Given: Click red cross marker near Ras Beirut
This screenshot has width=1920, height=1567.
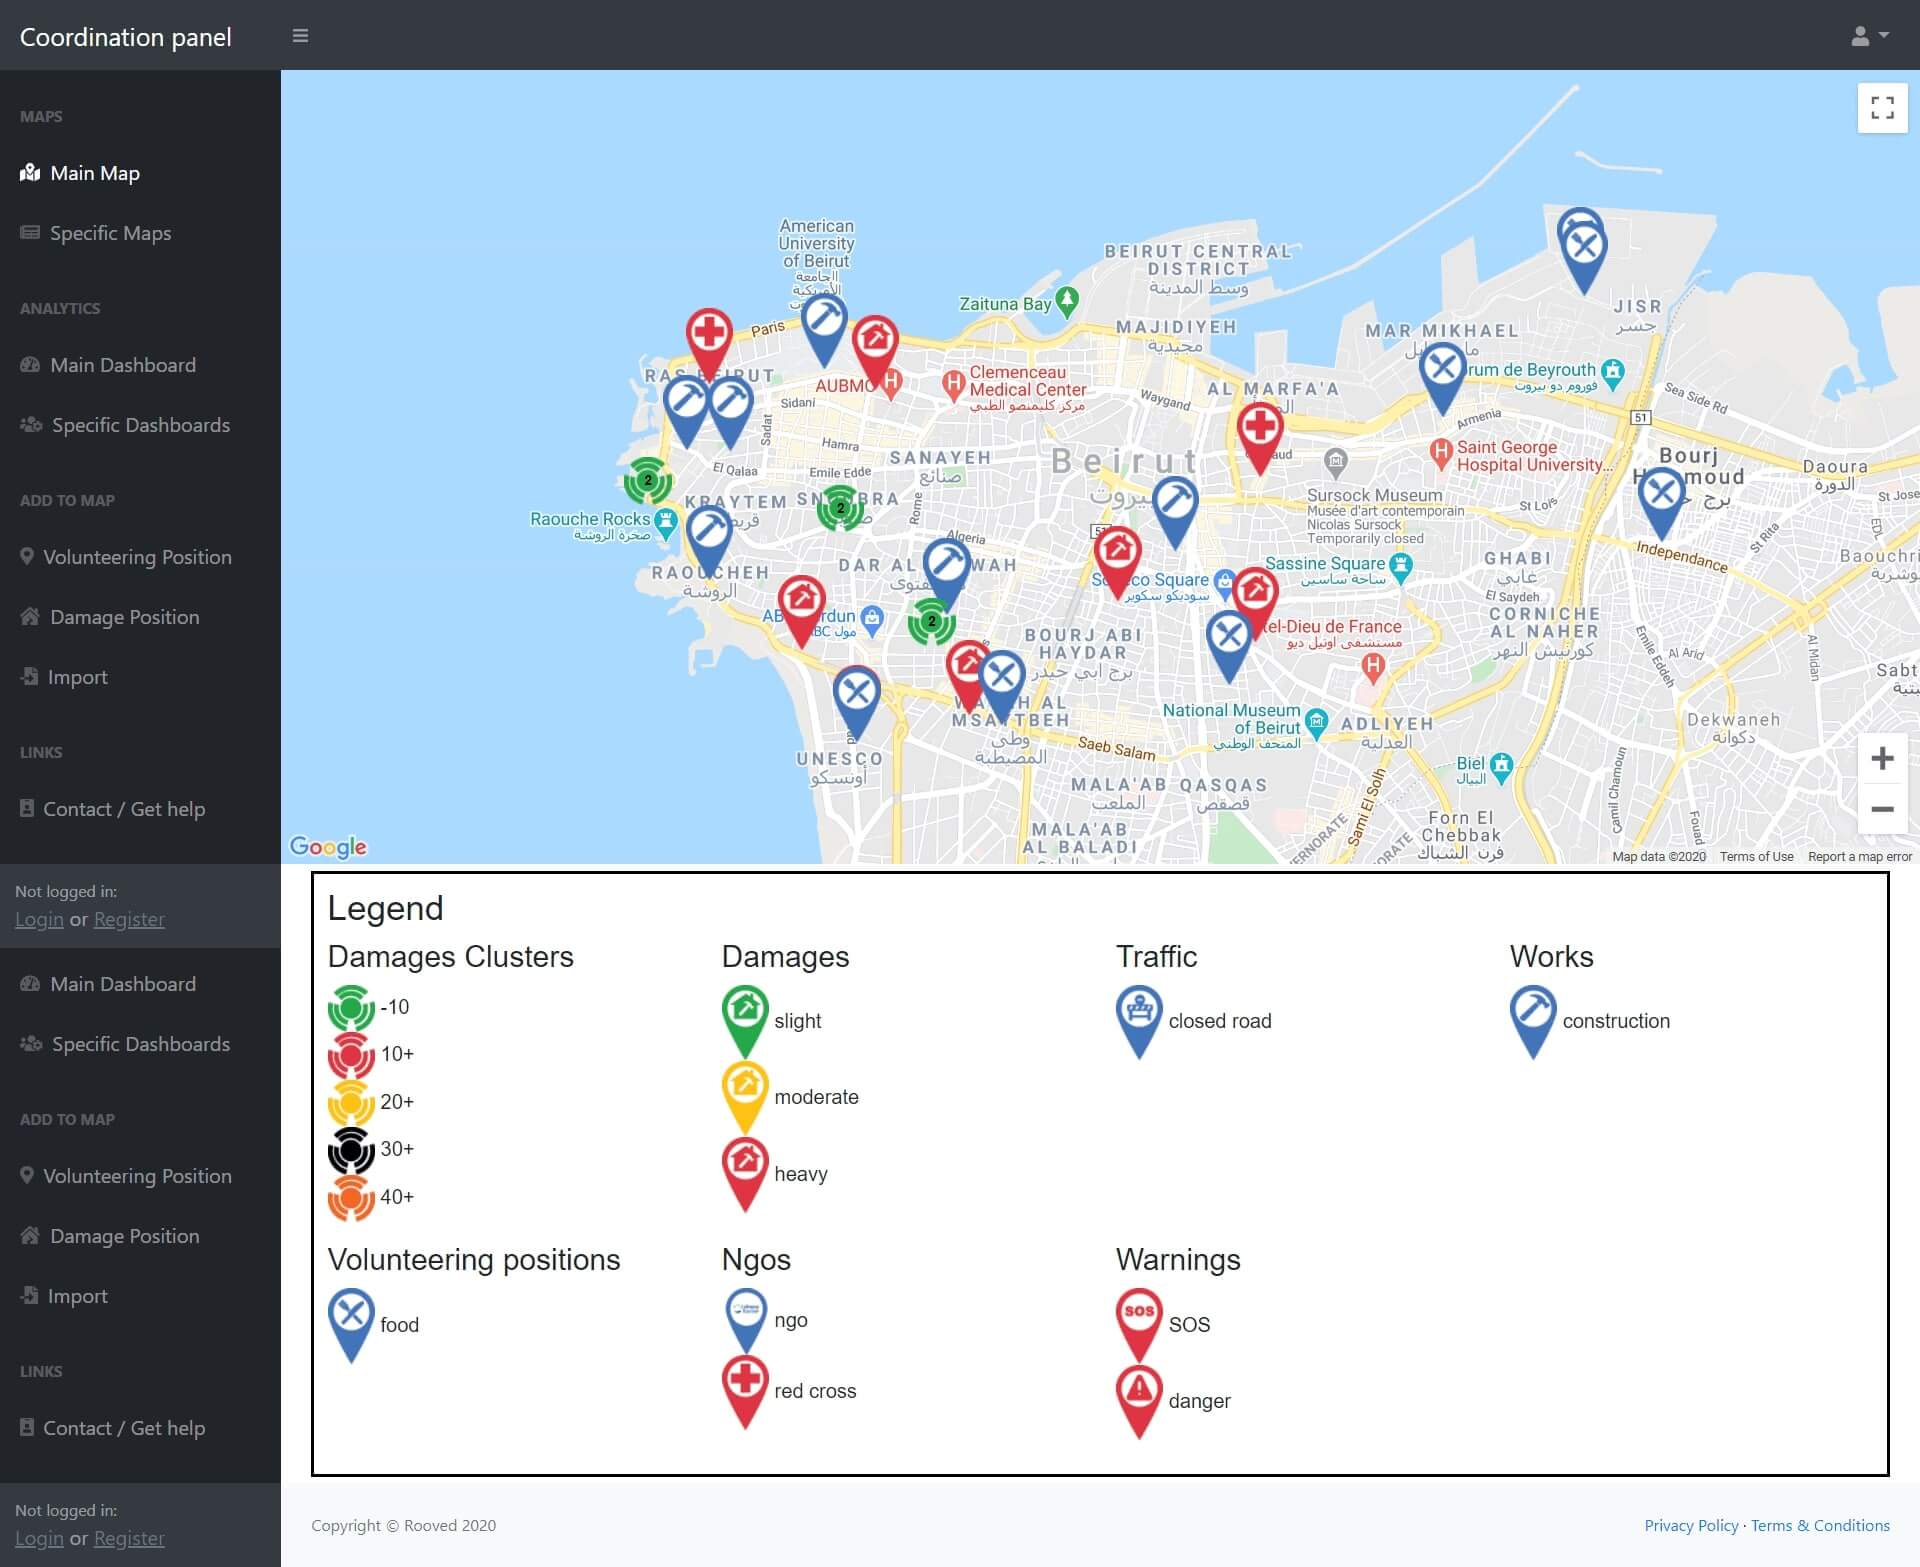Looking at the screenshot, I should (x=709, y=341).
